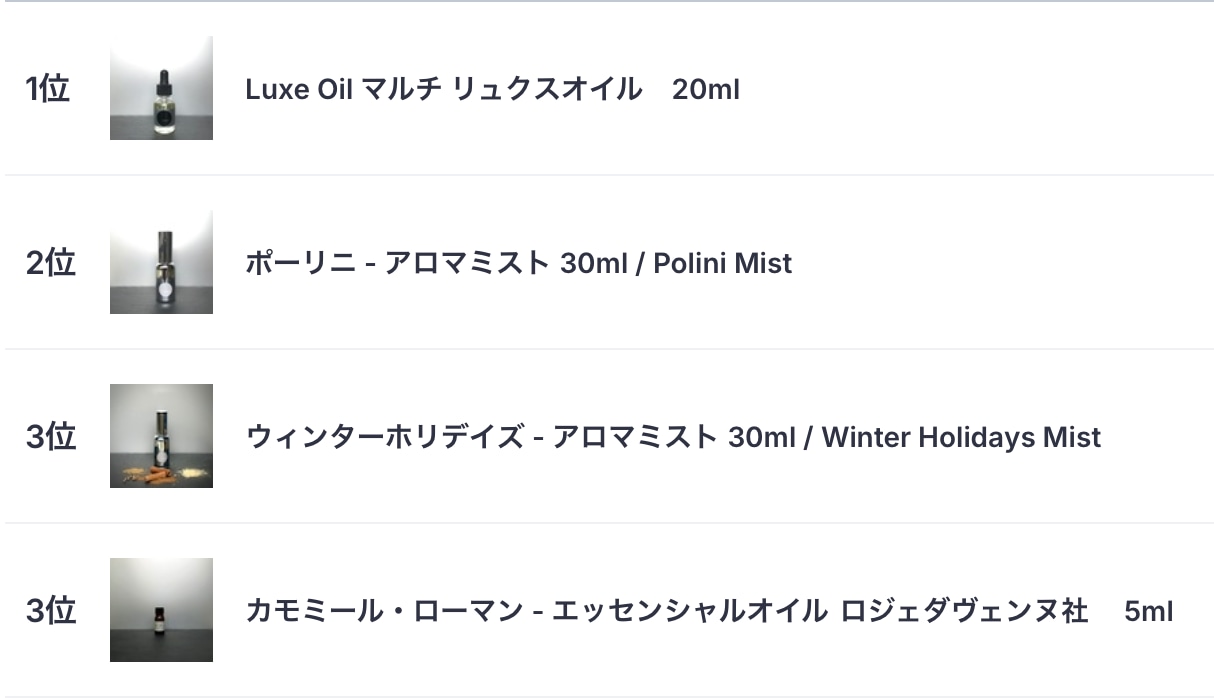Open the カモミール・ローマン エッセンシャルオイル product link
1214x698 pixels.
coord(709,611)
